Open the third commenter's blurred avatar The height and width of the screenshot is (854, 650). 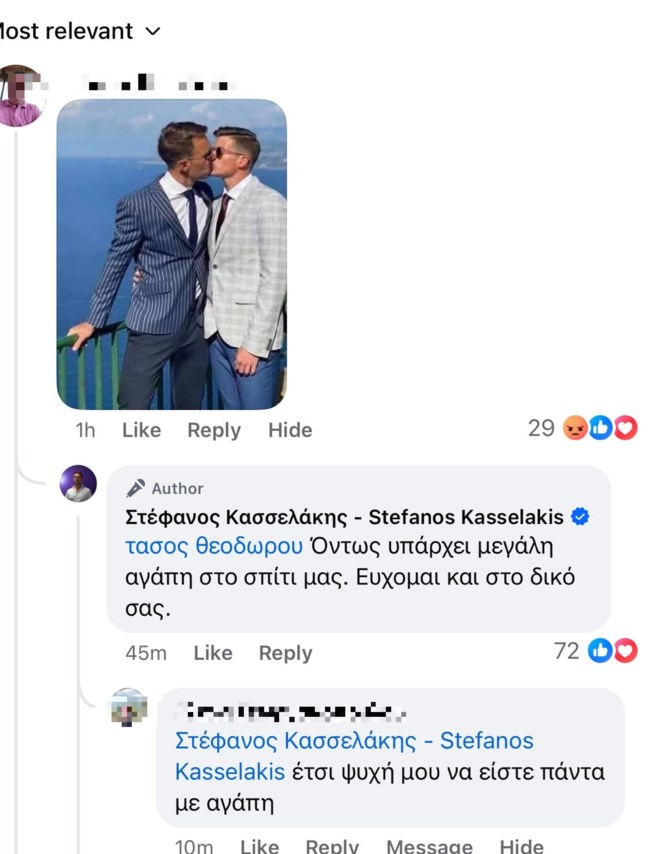pyautogui.click(x=129, y=708)
